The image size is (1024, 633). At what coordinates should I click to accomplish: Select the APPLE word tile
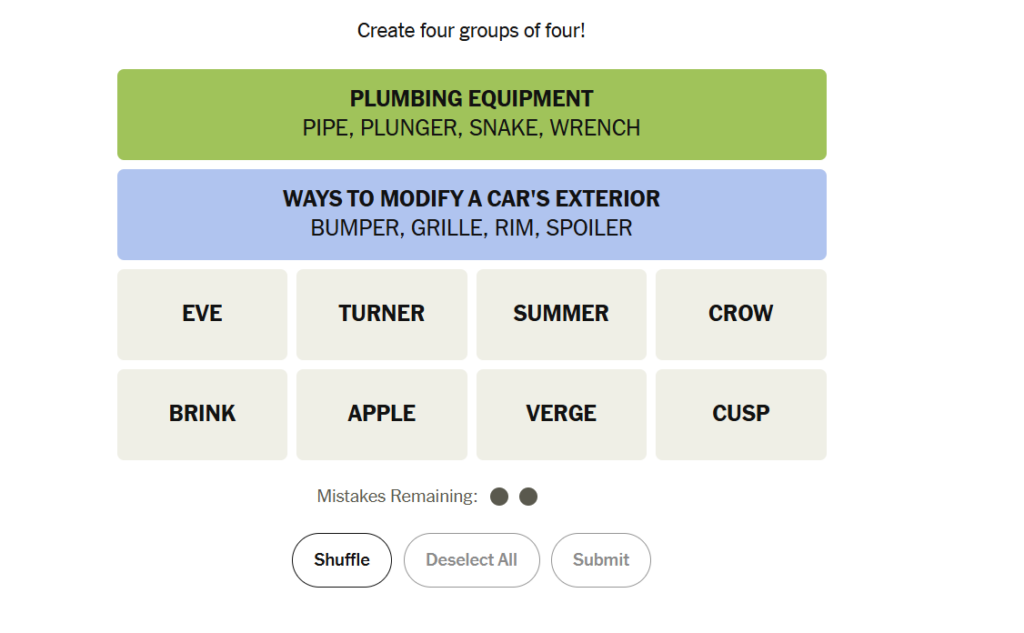coord(381,414)
